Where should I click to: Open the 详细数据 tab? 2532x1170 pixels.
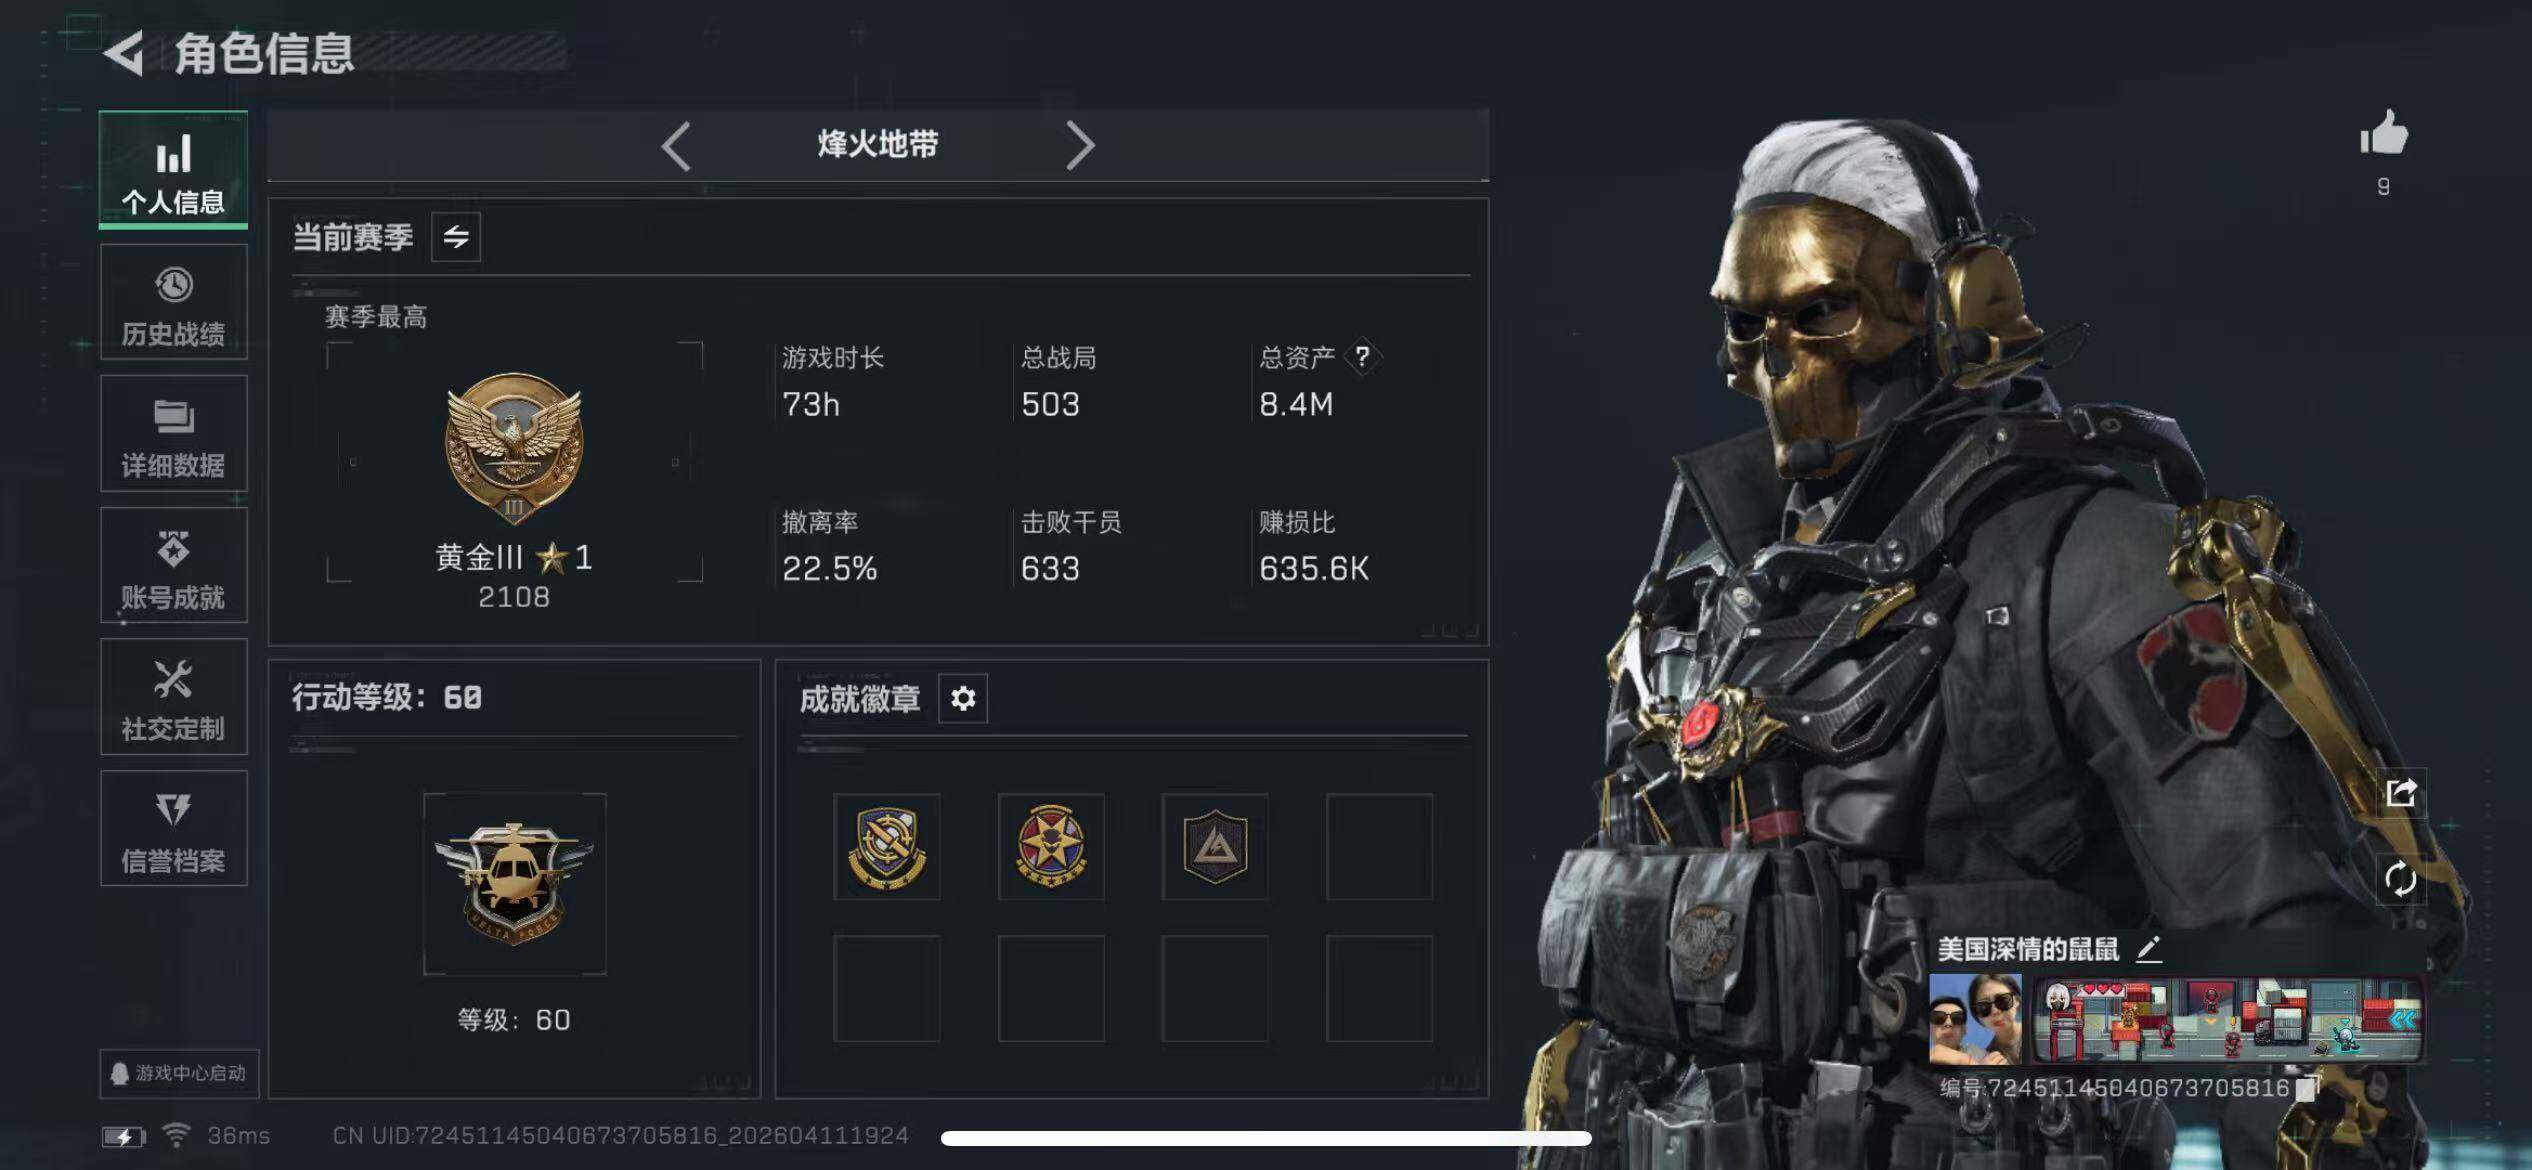(x=174, y=434)
